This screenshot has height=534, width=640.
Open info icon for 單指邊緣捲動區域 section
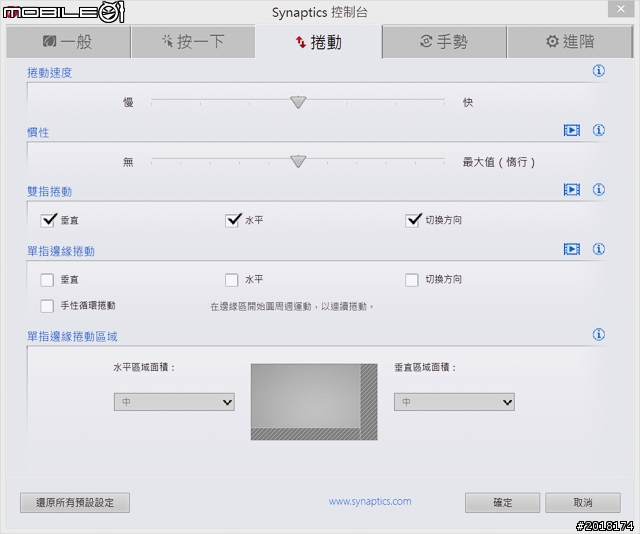coord(598,335)
